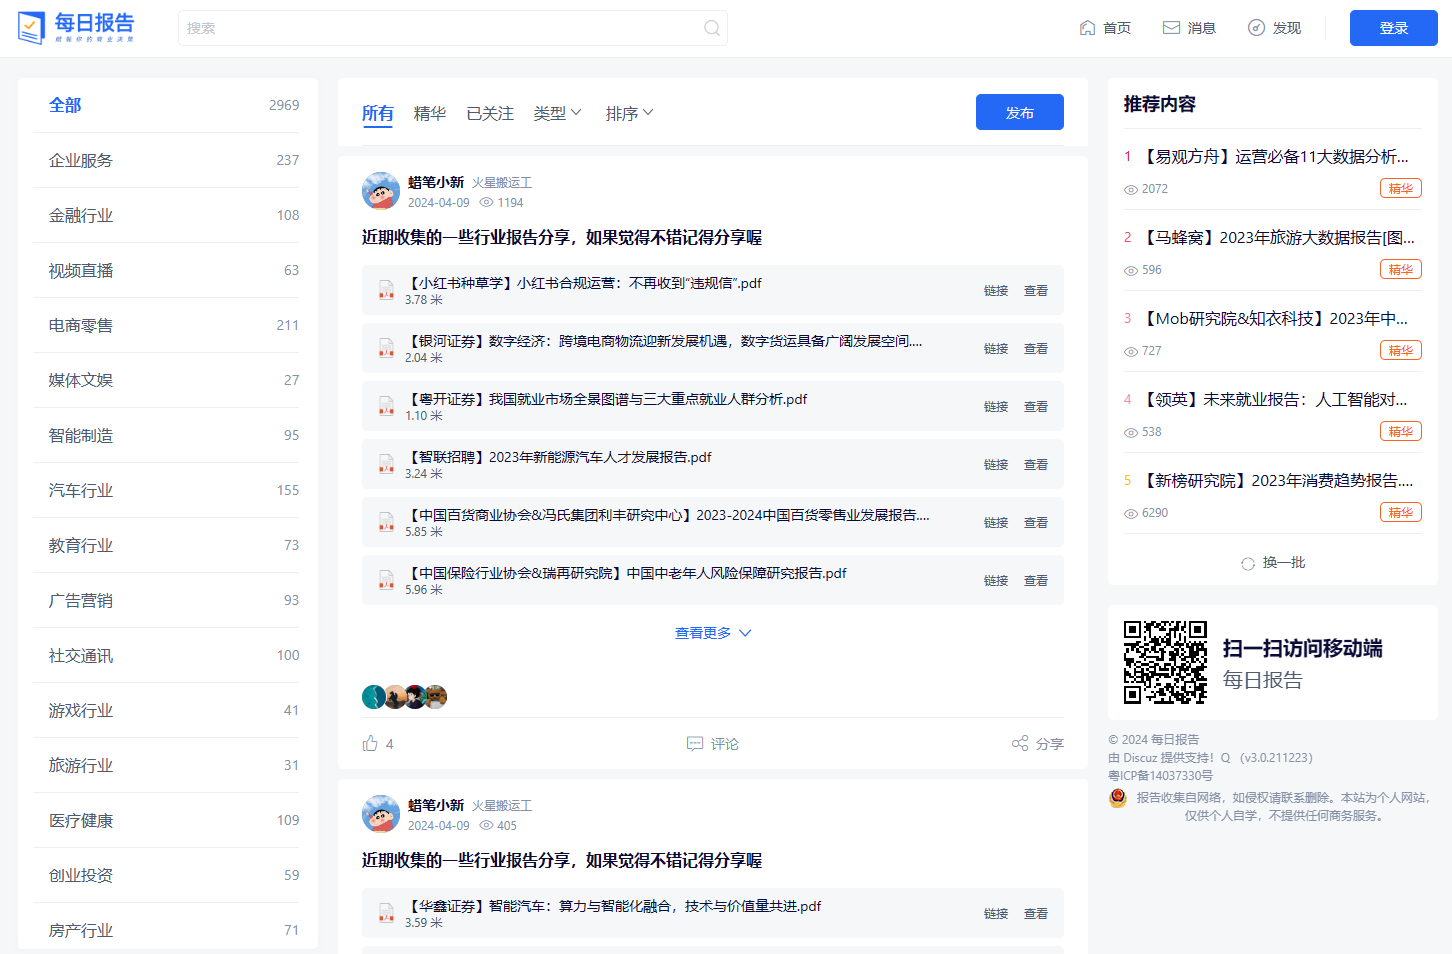Click 链接 for 中国百货商业协会 pdf

996,523
